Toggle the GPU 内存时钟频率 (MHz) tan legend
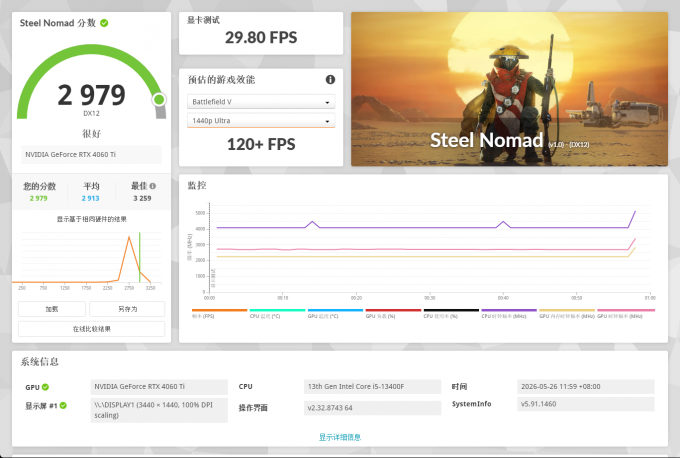 point(567,313)
